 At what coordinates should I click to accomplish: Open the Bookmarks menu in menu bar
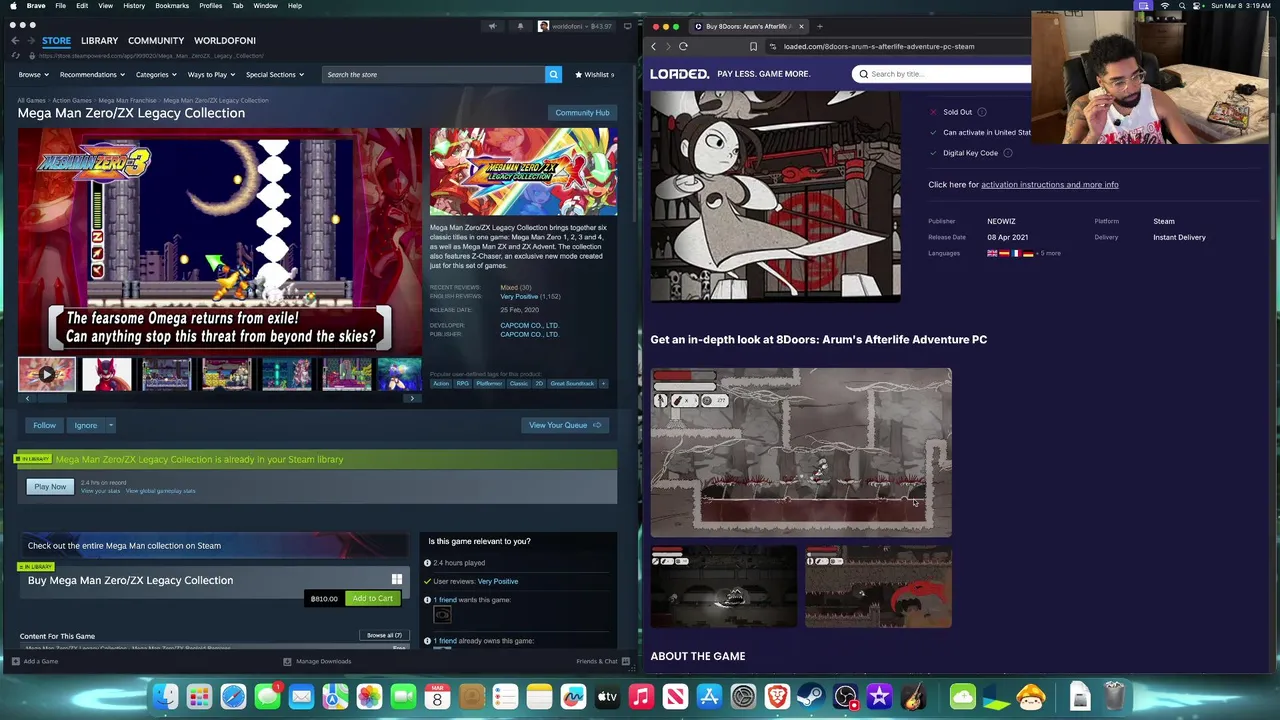click(x=172, y=6)
